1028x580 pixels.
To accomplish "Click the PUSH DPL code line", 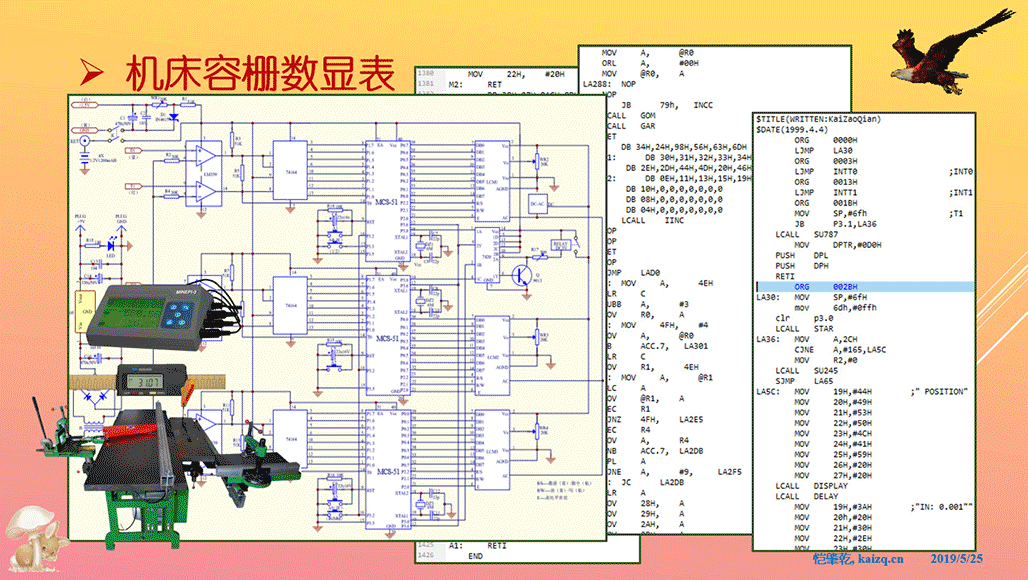I will pos(801,256).
